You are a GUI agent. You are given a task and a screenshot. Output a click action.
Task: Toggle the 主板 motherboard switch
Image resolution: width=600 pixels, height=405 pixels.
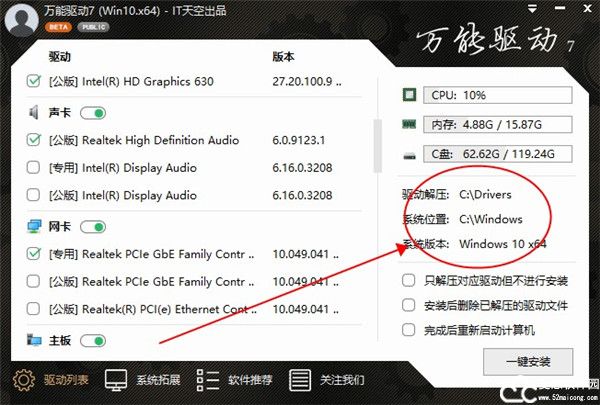(93, 340)
